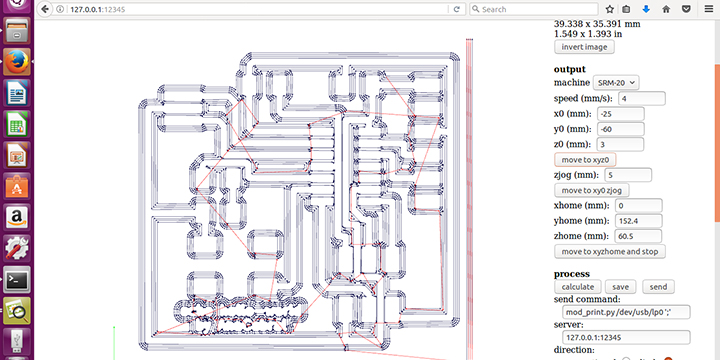The height and width of the screenshot is (360, 720).
Task: Click the speed (mm/s) input field
Action: [642, 98]
